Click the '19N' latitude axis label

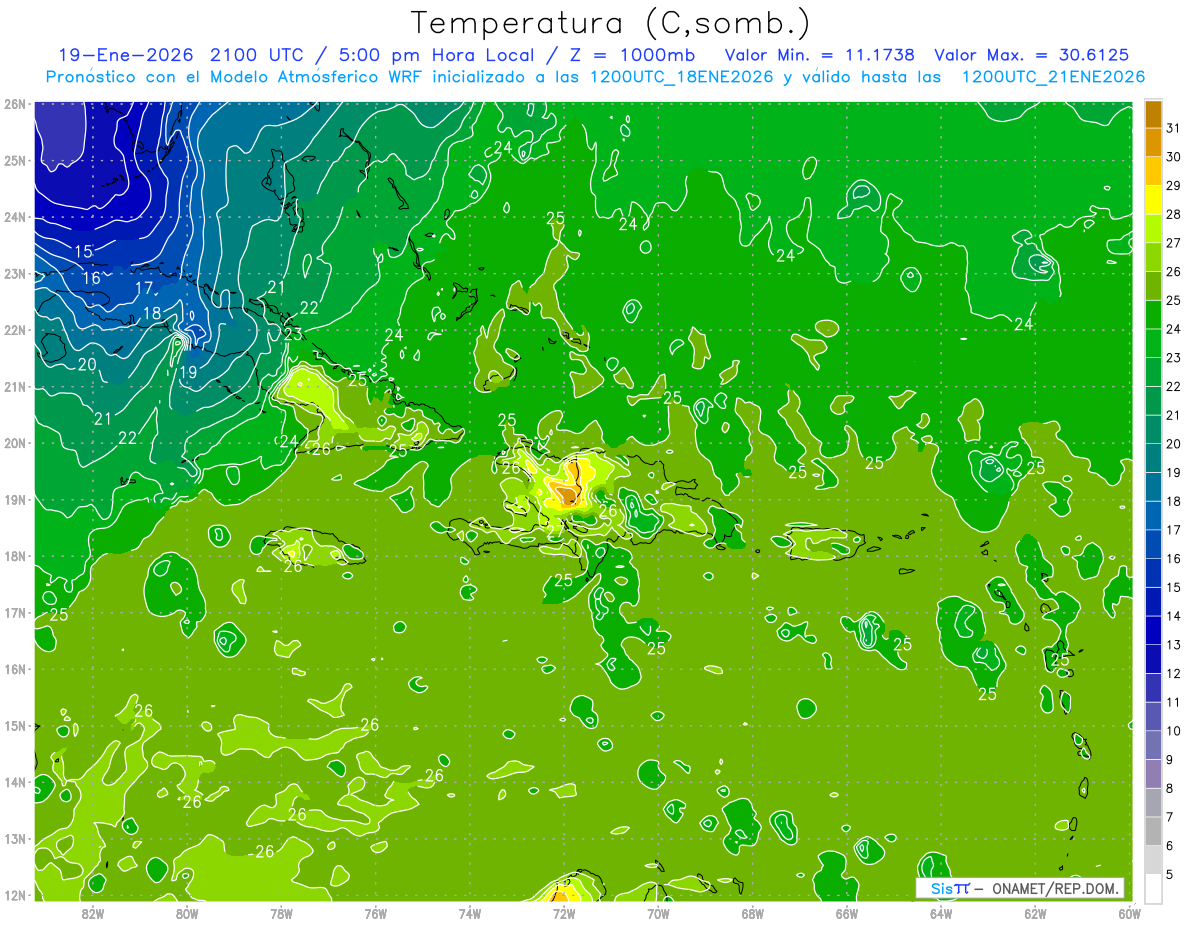point(15,500)
